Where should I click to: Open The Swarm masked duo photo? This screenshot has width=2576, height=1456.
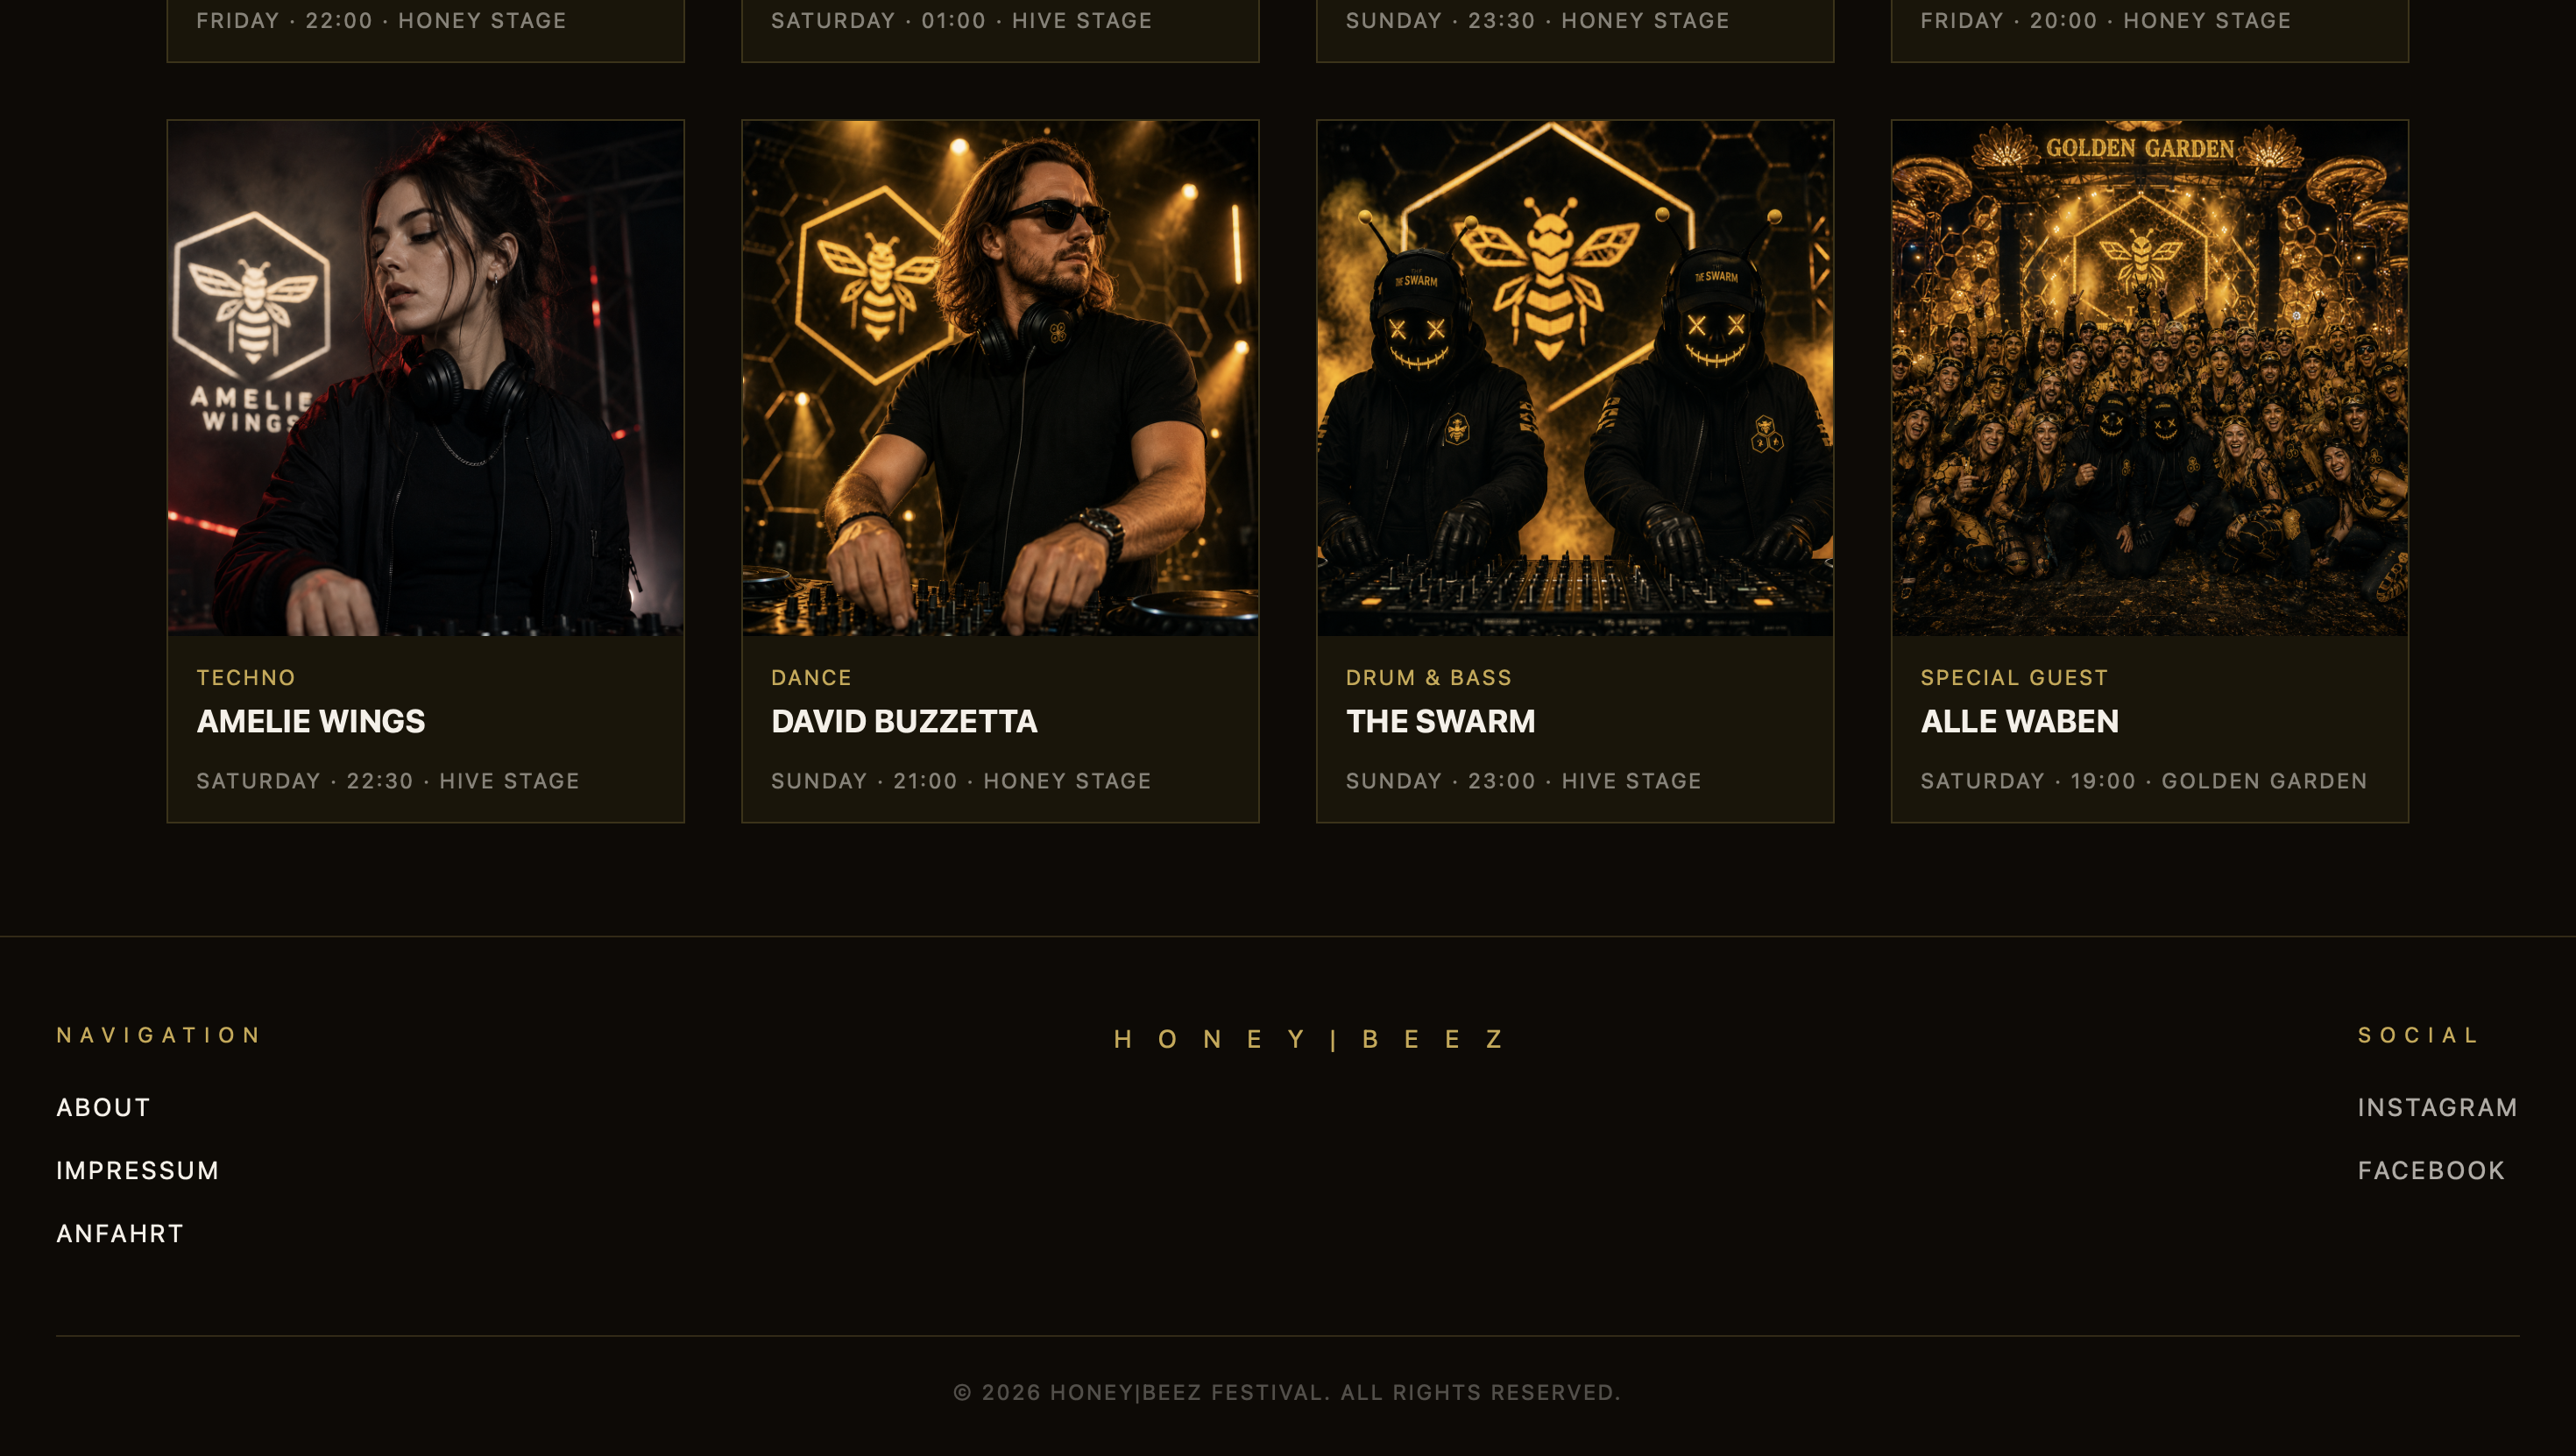(x=1575, y=378)
